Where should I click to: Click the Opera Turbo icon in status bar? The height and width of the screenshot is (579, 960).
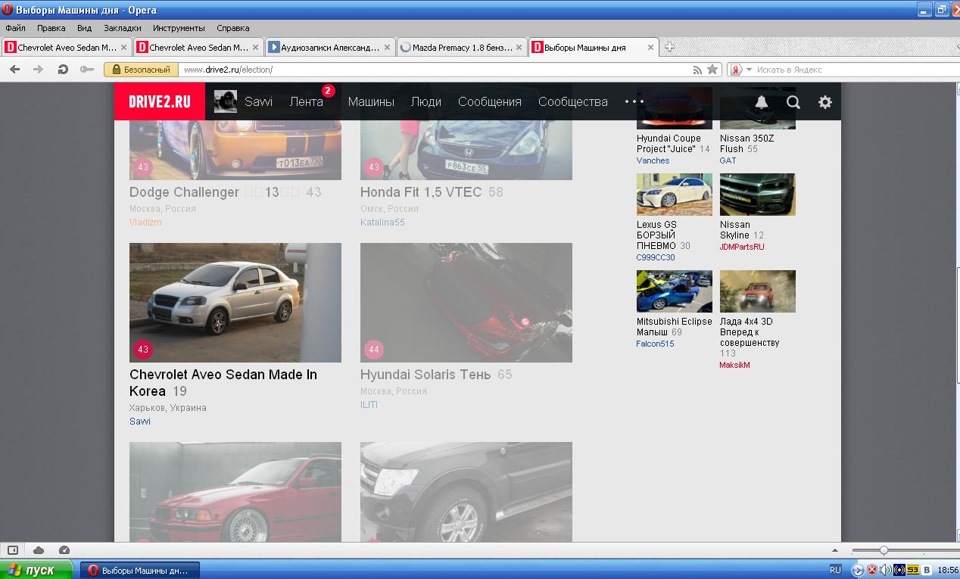tap(64, 550)
